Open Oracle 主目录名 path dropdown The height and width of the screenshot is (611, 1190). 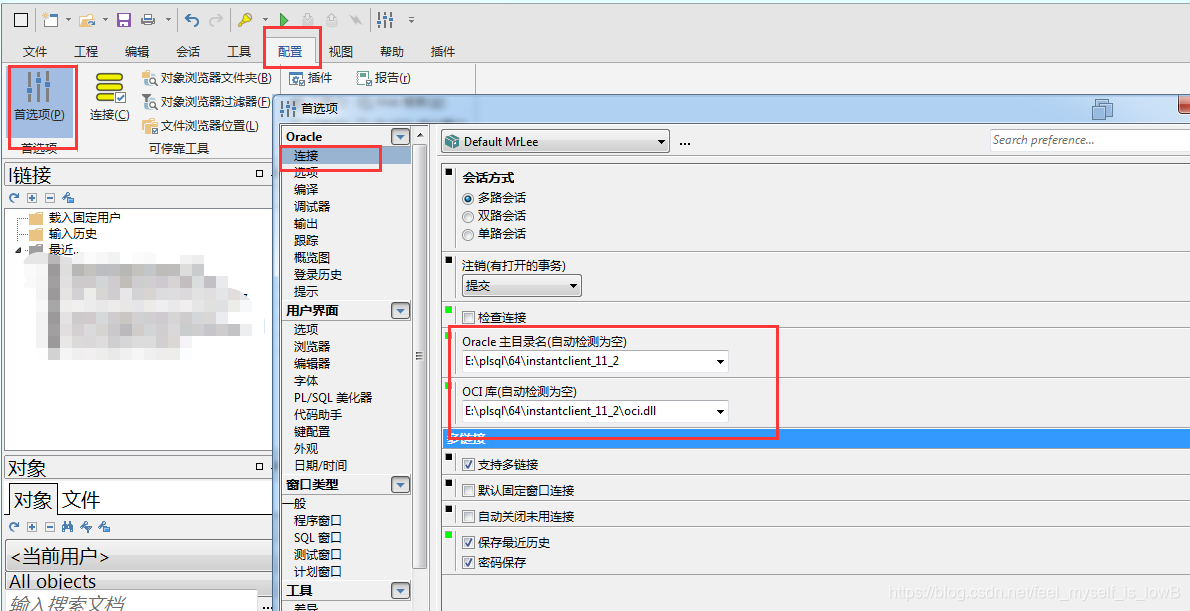[720, 362]
